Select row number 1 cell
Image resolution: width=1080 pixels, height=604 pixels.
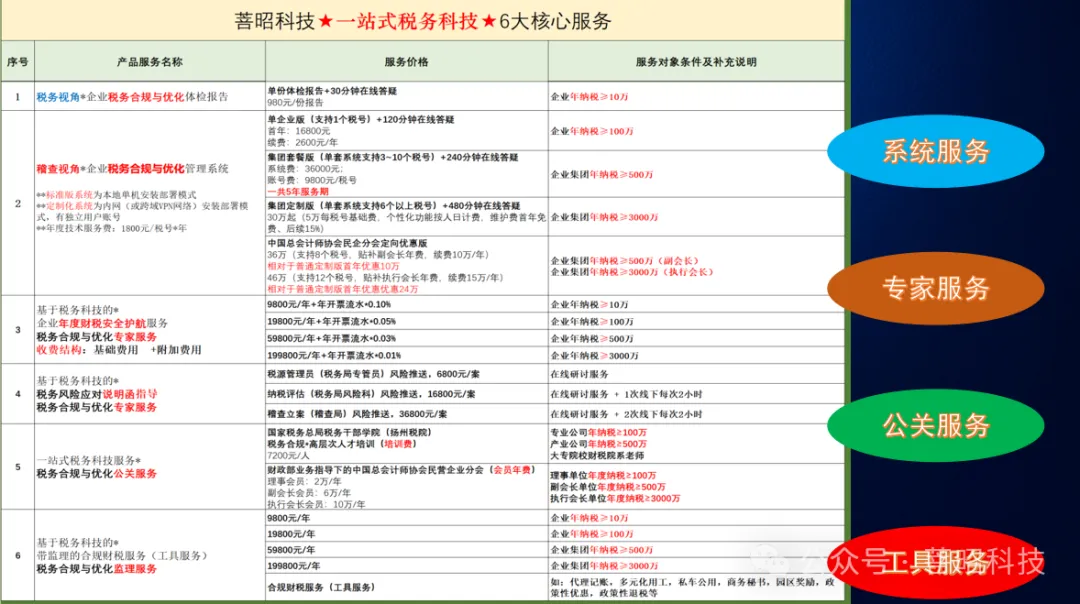[17, 96]
